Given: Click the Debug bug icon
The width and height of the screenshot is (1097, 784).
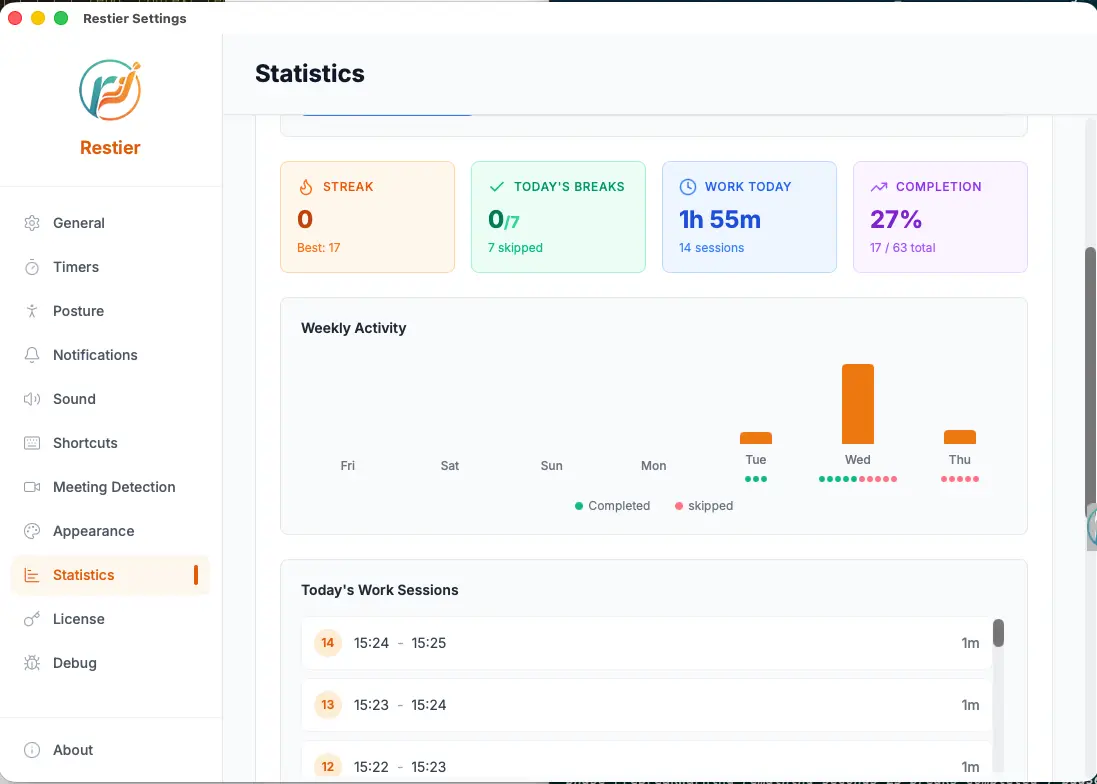Looking at the screenshot, I should pyautogui.click(x=32, y=664).
